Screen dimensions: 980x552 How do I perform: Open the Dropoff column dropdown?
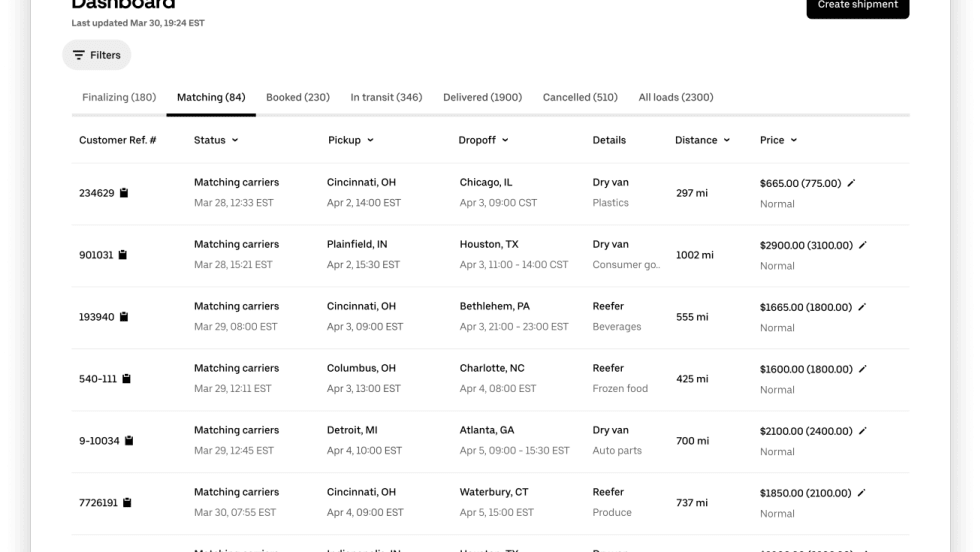(x=505, y=141)
